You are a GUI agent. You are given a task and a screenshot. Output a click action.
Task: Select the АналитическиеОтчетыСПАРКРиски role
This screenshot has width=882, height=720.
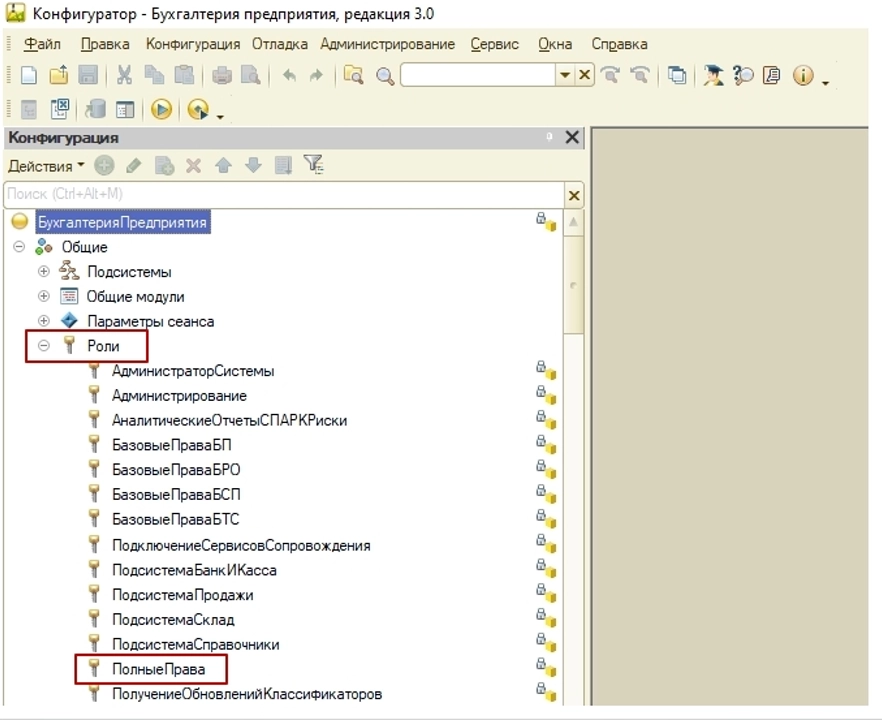(229, 420)
